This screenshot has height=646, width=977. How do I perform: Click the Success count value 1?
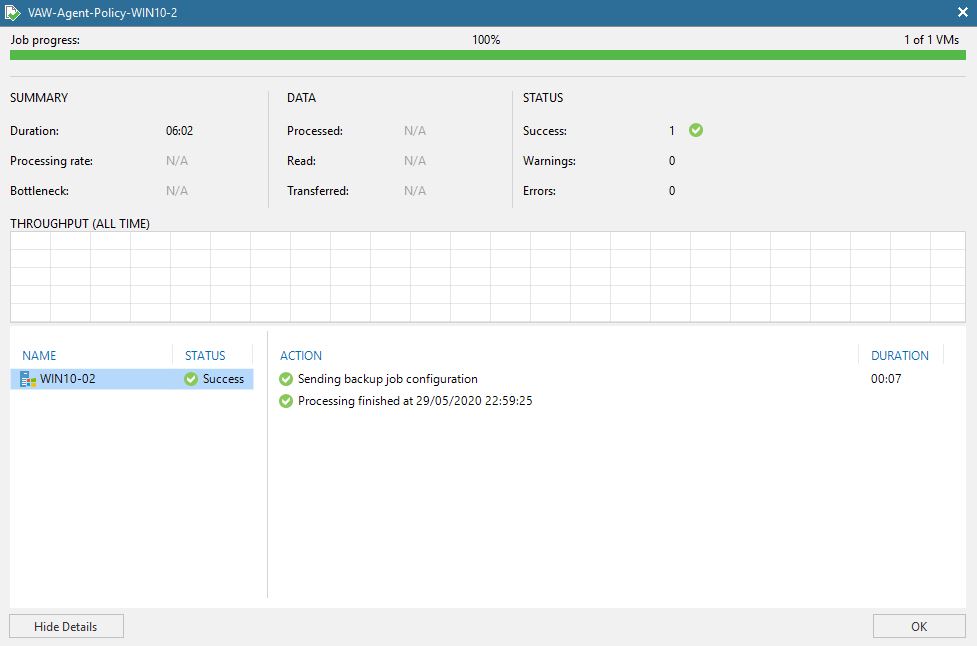(x=672, y=131)
